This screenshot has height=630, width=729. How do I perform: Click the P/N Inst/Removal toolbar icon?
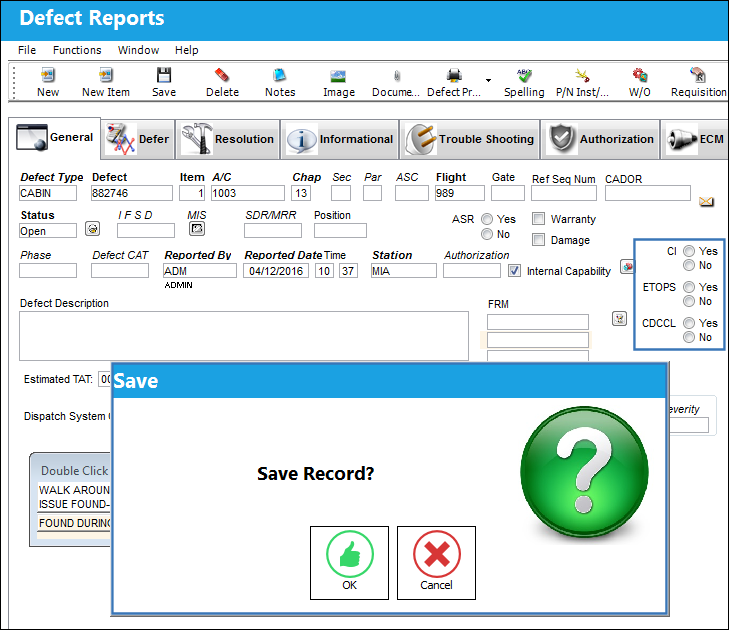coord(582,75)
